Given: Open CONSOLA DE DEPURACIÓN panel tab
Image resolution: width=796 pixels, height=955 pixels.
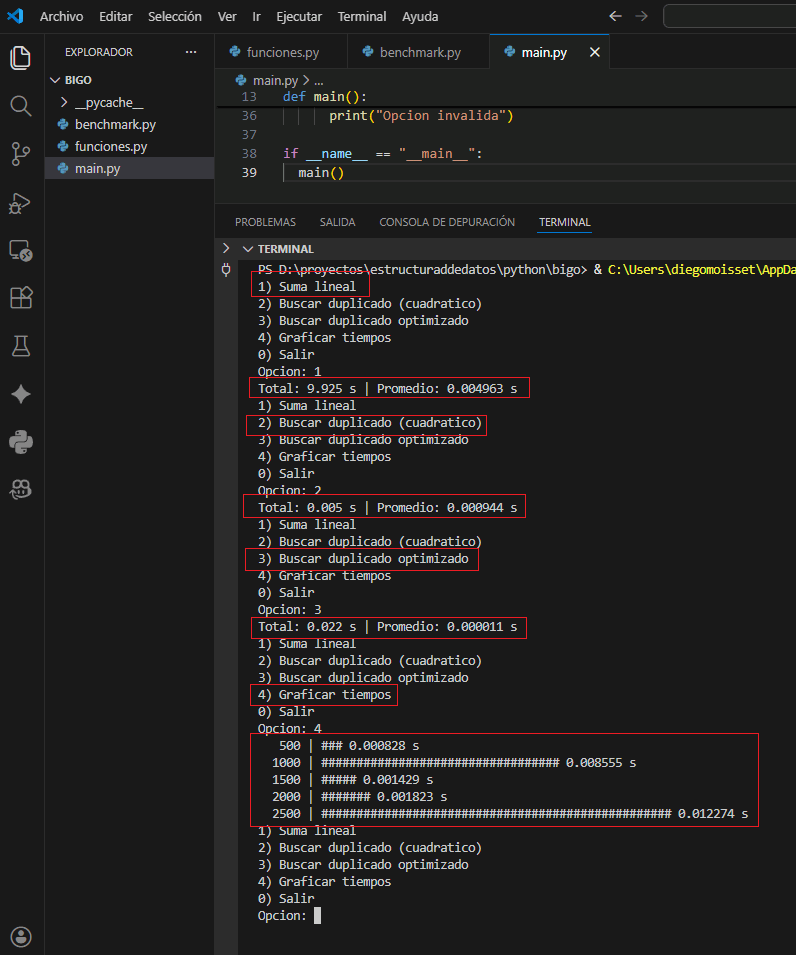Looking at the screenshot, I should (x=447, y=222).
